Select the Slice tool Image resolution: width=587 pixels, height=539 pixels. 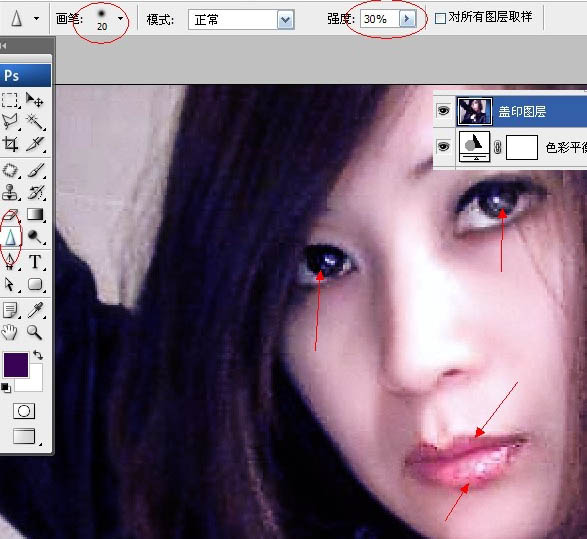[x=35, y=144]
